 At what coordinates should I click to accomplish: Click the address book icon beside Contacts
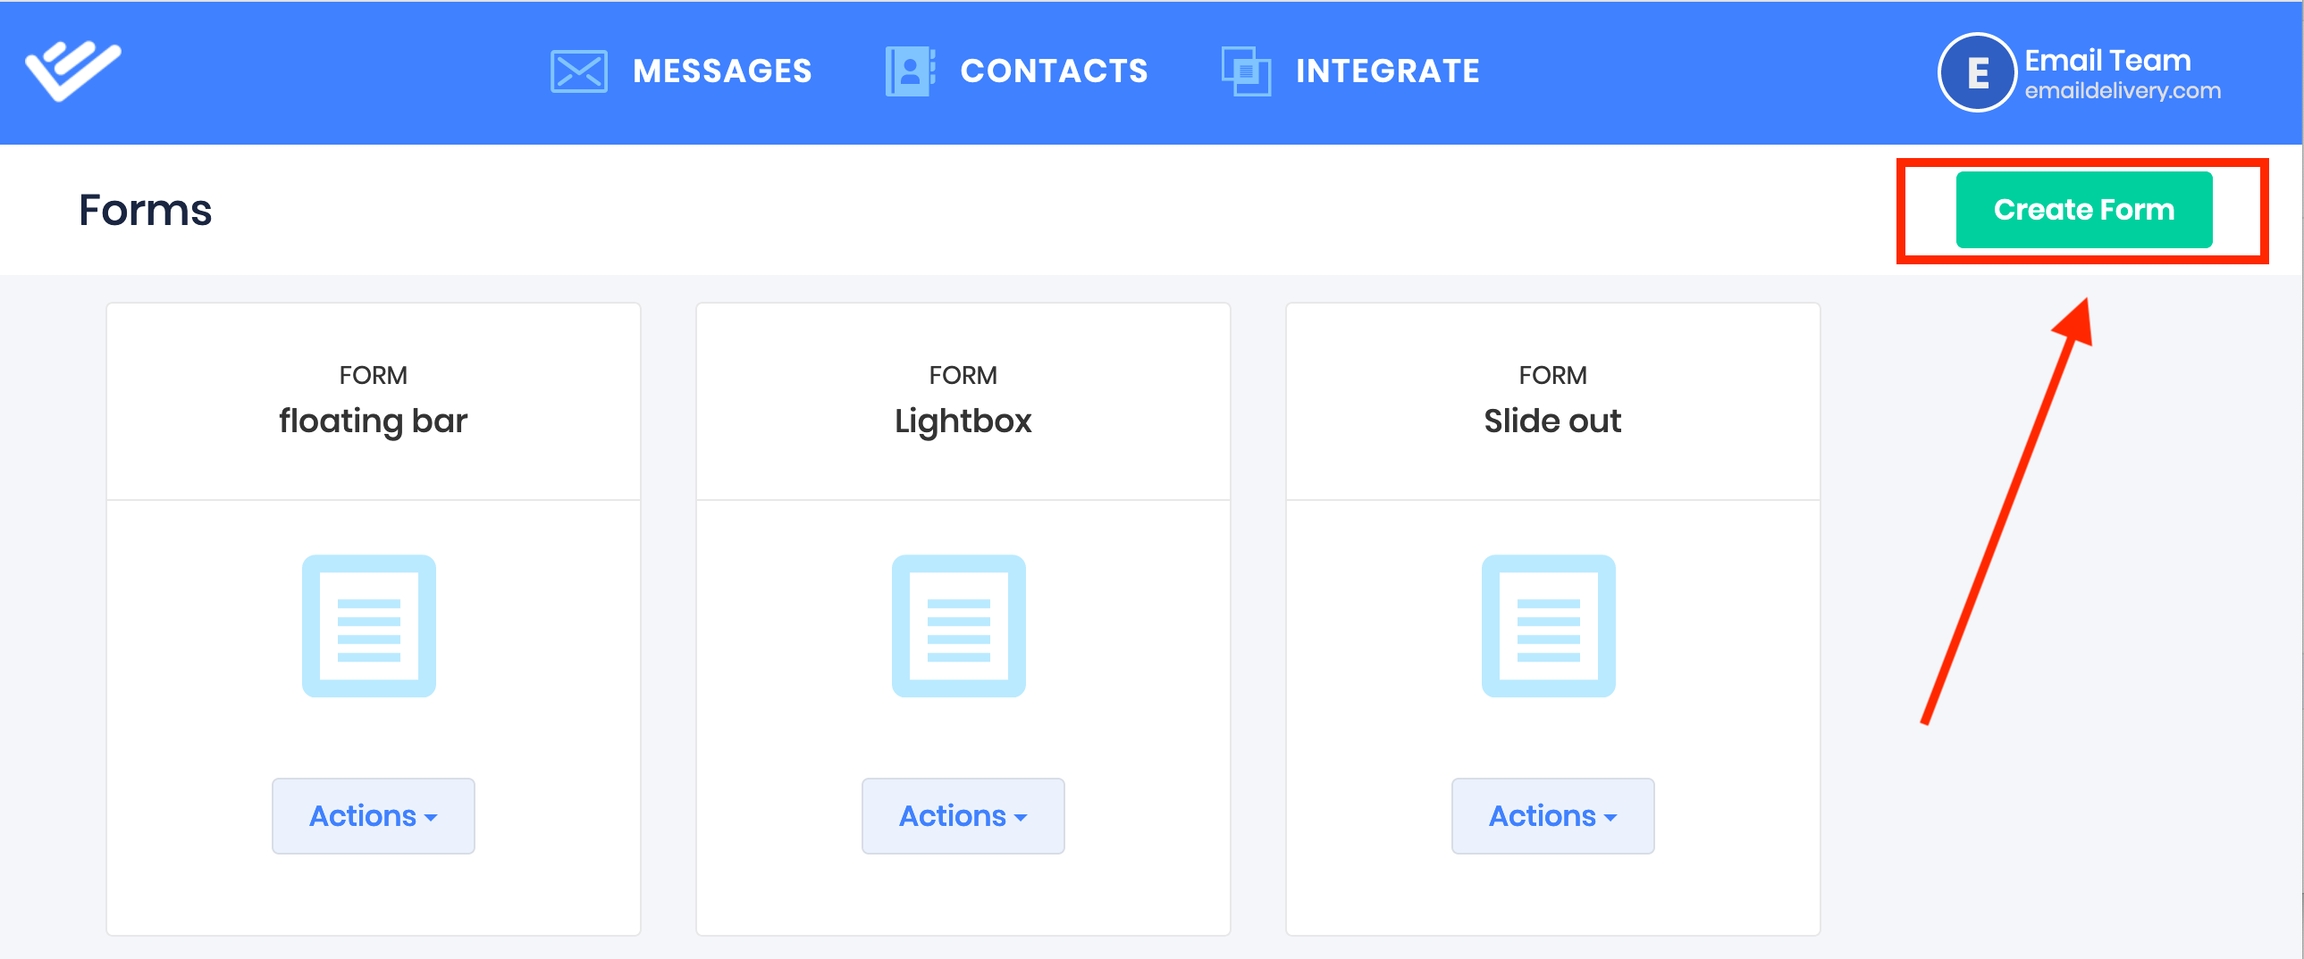(909, 71)
